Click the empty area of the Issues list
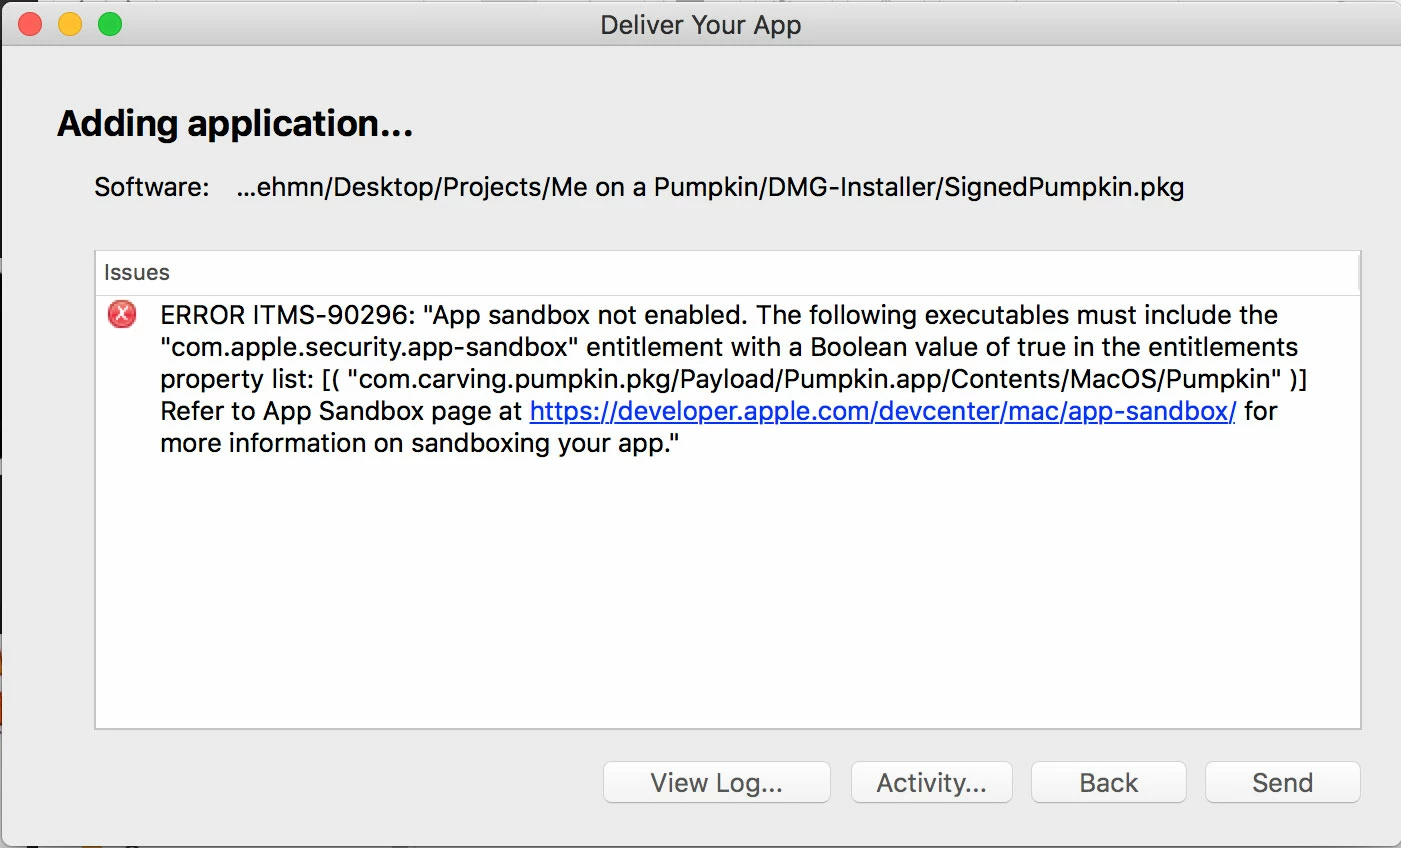1401x848 pixels. click(x=727, y=600)
